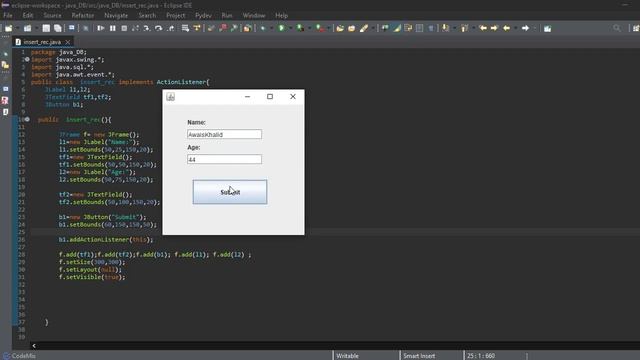Click the Coverage run toolbar icon
Image resolution: width=640 pixels, height=360 pixels.
pos(300,28)
